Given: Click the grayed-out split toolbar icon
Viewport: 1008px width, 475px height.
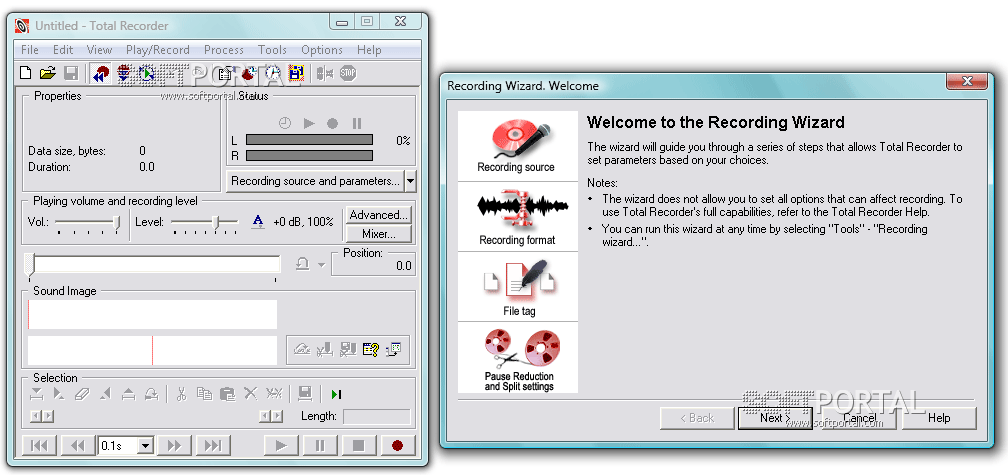Looking at the screenshot, I should pyautogui.click(x=325, y=73).
